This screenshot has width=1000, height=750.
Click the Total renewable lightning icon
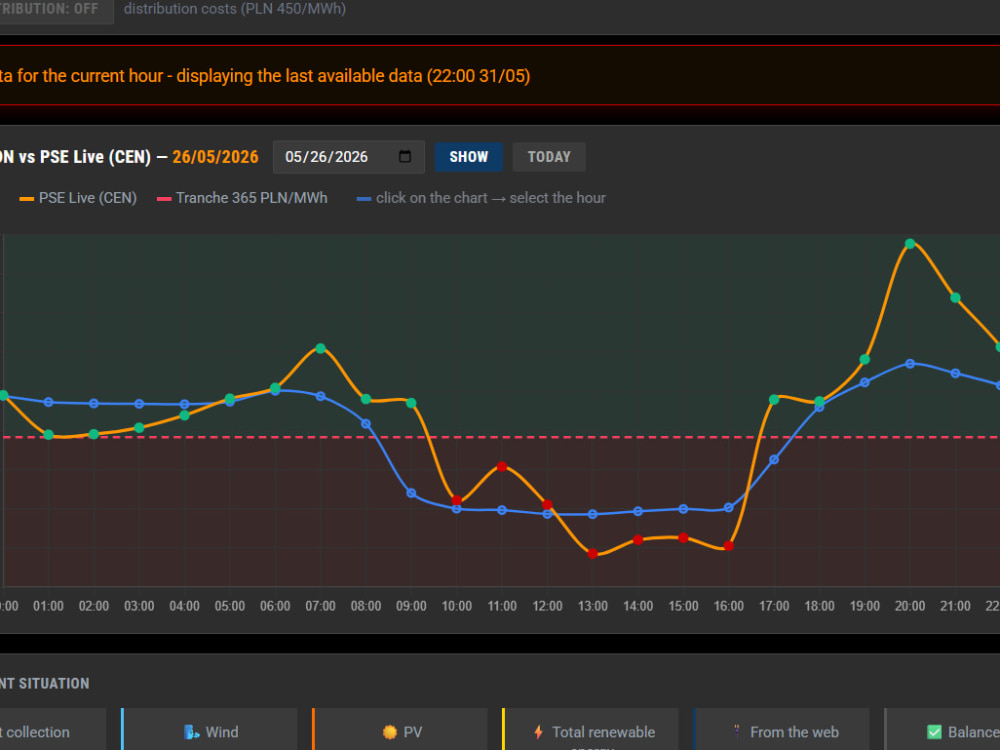tap(538, 732)
